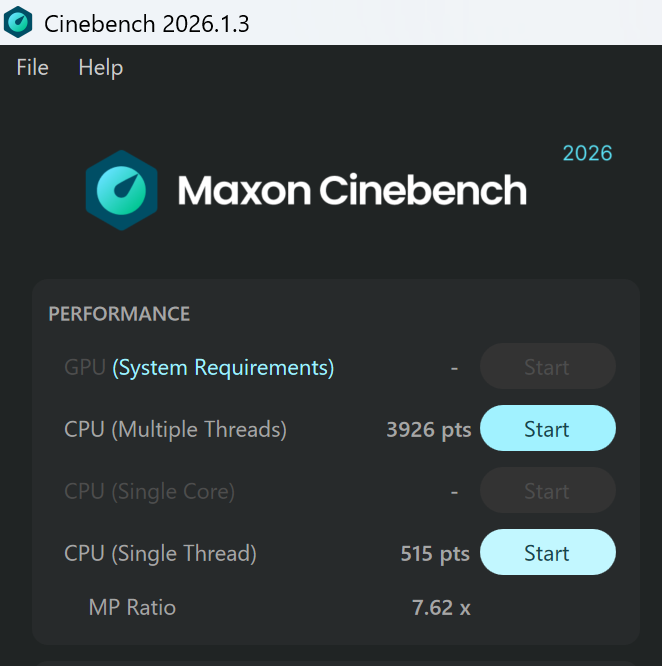Select the CPU (Multiple Threads) label

pos(175,429)
